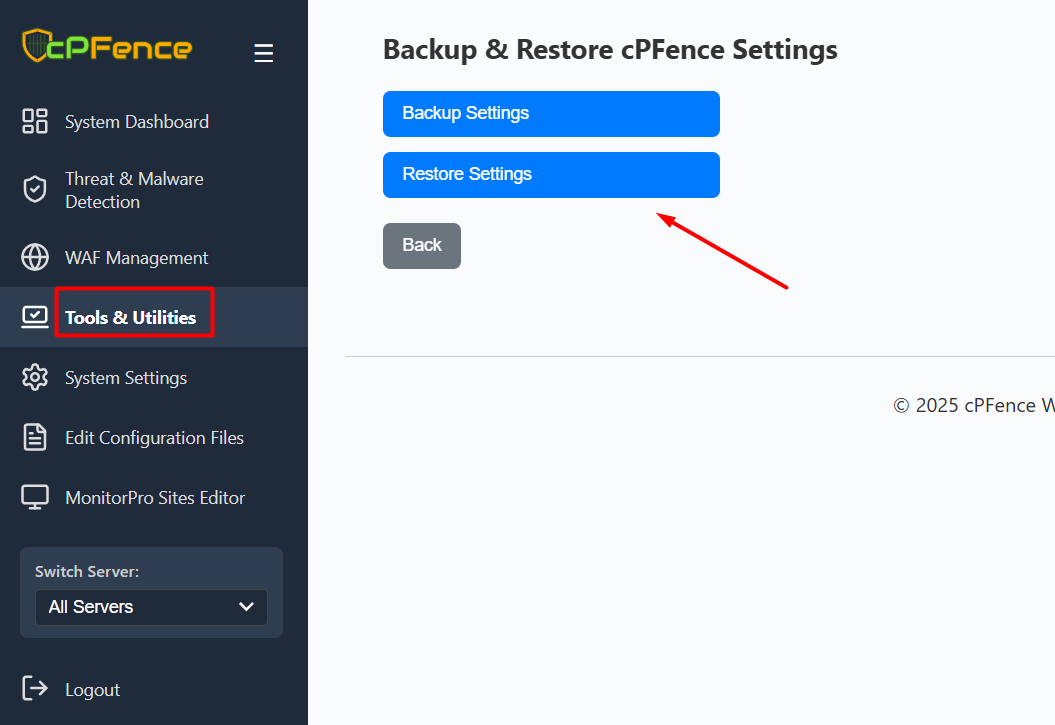
Task: Click the WAF Management globe icon
Action: pyautogui.click(x=35, y=258)
